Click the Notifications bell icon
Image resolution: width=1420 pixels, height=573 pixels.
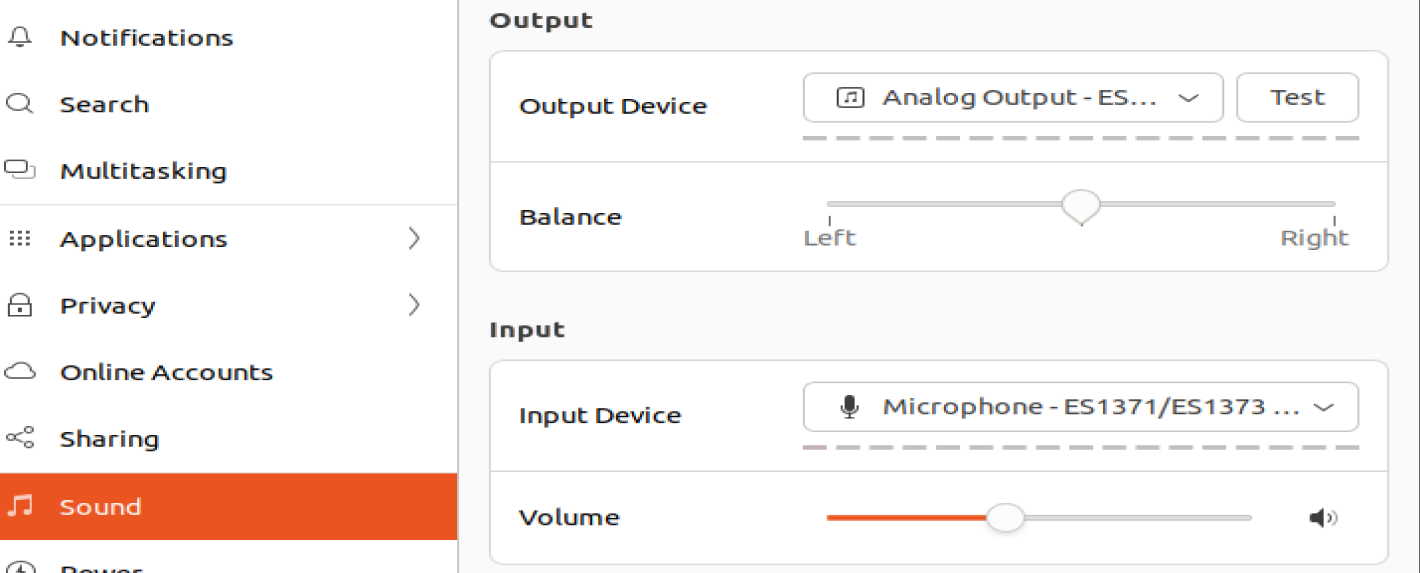point(20,38)
